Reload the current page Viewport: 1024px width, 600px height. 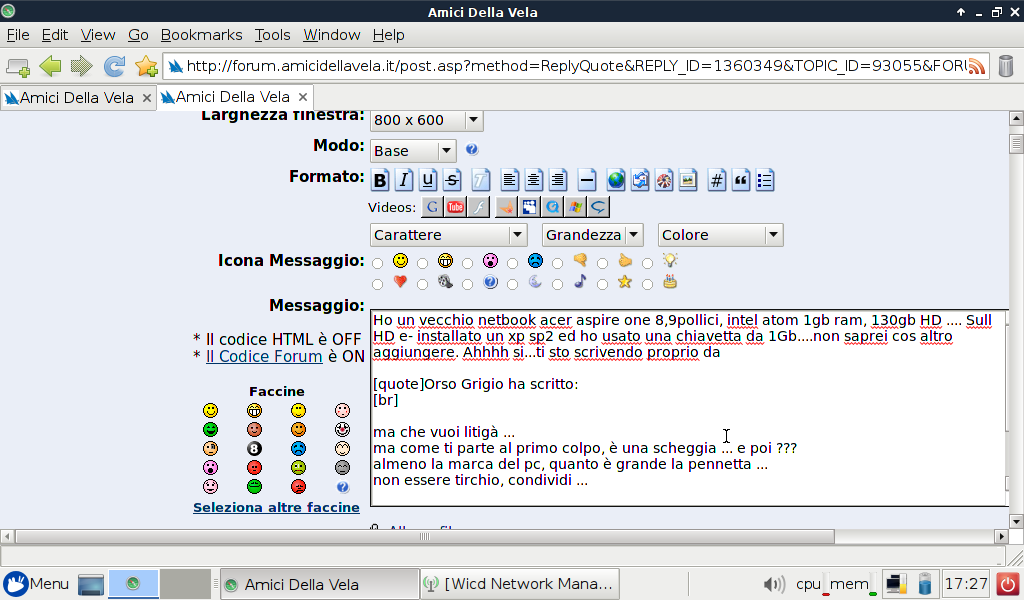(114, 66)
